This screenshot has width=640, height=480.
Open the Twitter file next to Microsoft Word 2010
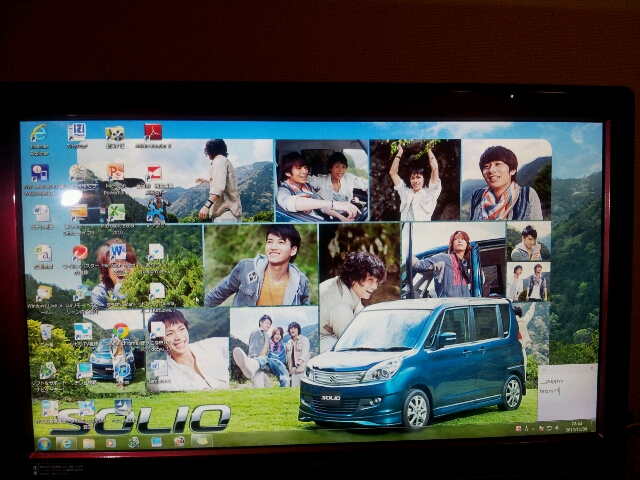pos(156,258)
